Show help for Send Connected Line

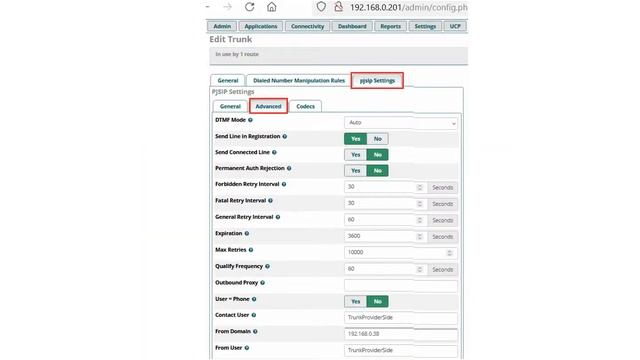274,152
